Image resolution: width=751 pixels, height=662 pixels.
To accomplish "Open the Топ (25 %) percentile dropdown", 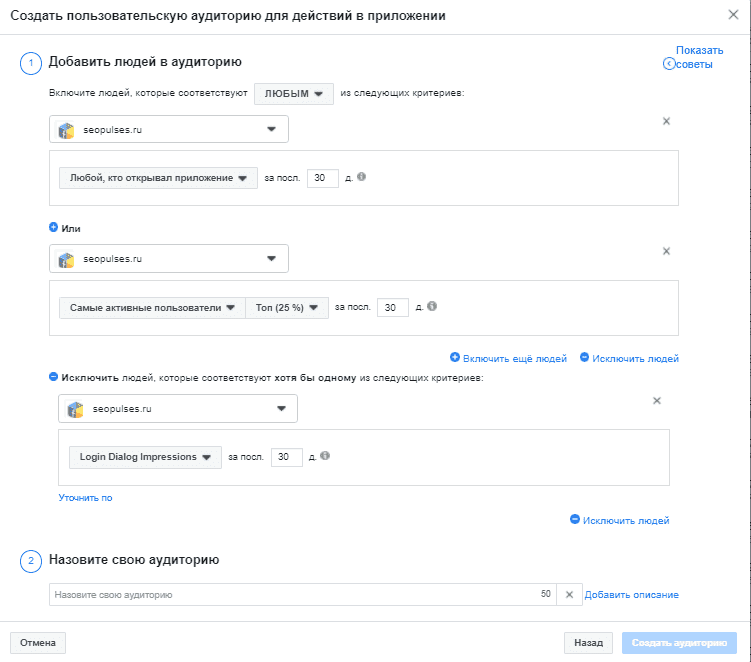I will click(x=287, y=308).
